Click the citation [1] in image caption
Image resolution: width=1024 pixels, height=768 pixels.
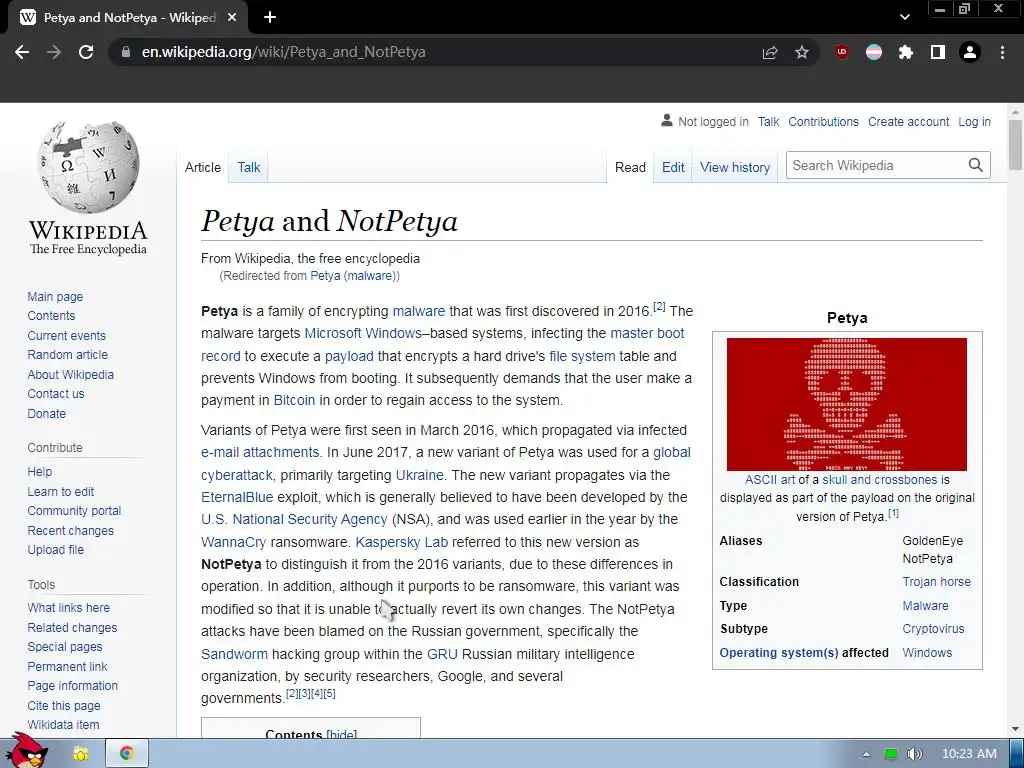coord(893,513)
